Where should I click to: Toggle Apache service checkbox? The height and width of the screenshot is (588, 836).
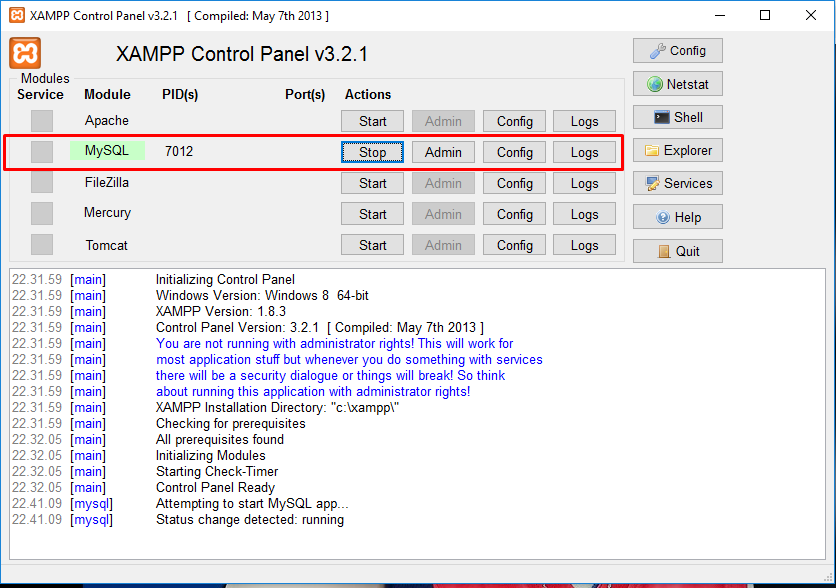click(x=42, y=121)
